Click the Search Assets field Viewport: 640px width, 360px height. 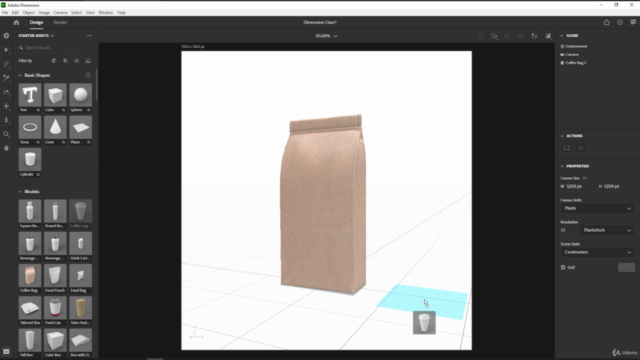tap(56, 48)
